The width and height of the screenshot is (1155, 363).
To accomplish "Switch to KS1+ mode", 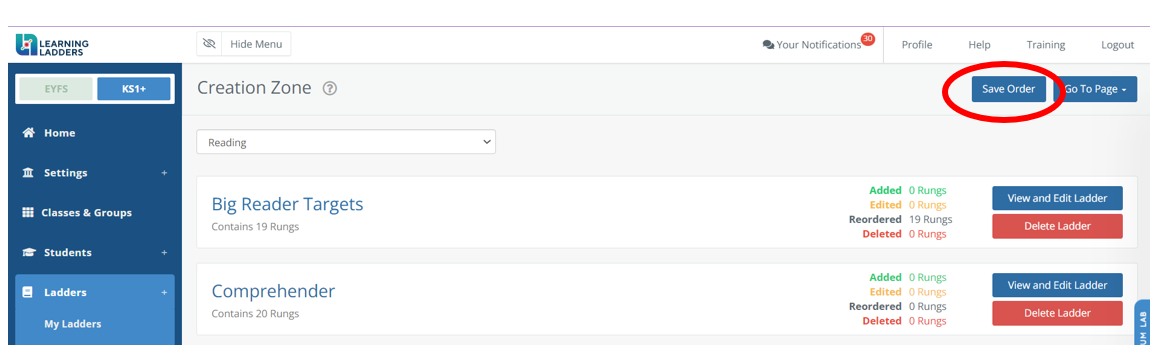I will (134, 88).
